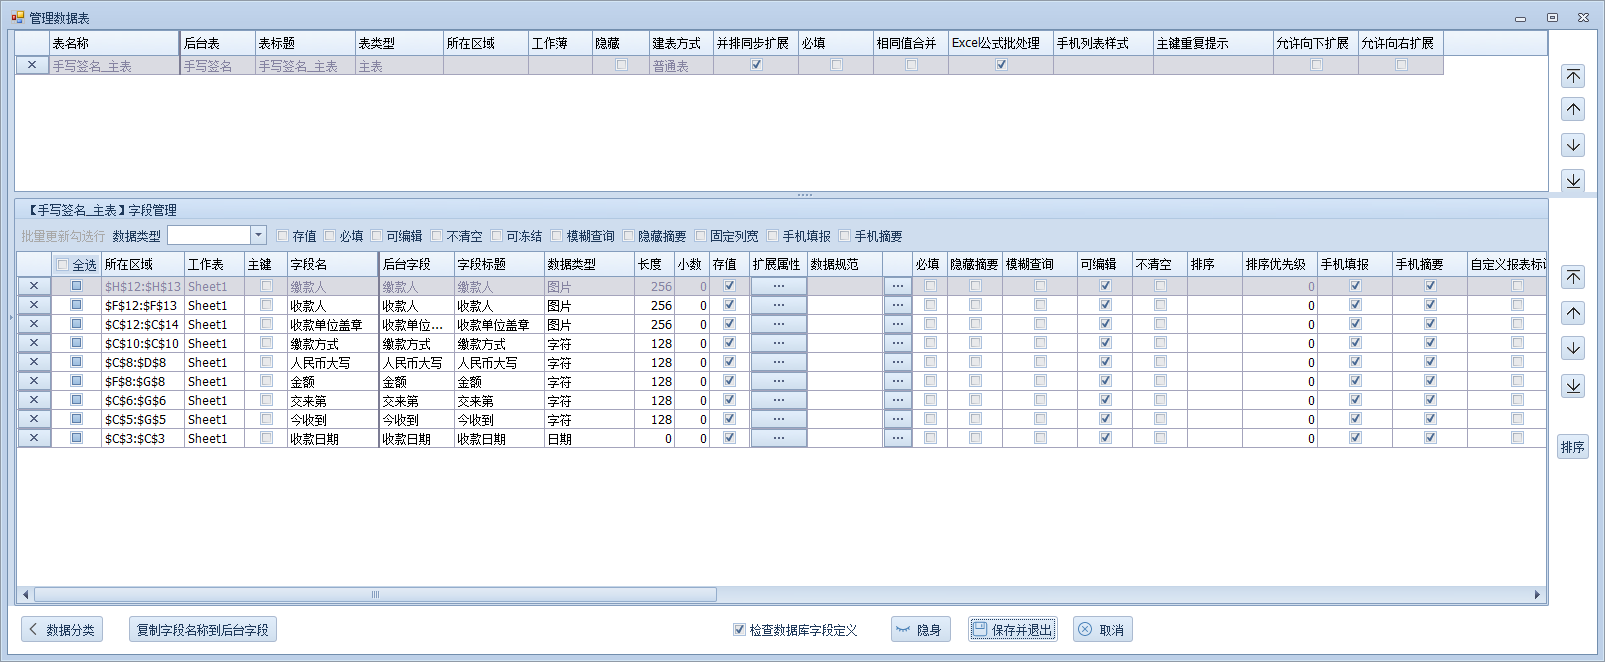The image size is (1605, 662).
Task: Enable the 模糊查询 batch update checkbox
Action: click(557, 236)
